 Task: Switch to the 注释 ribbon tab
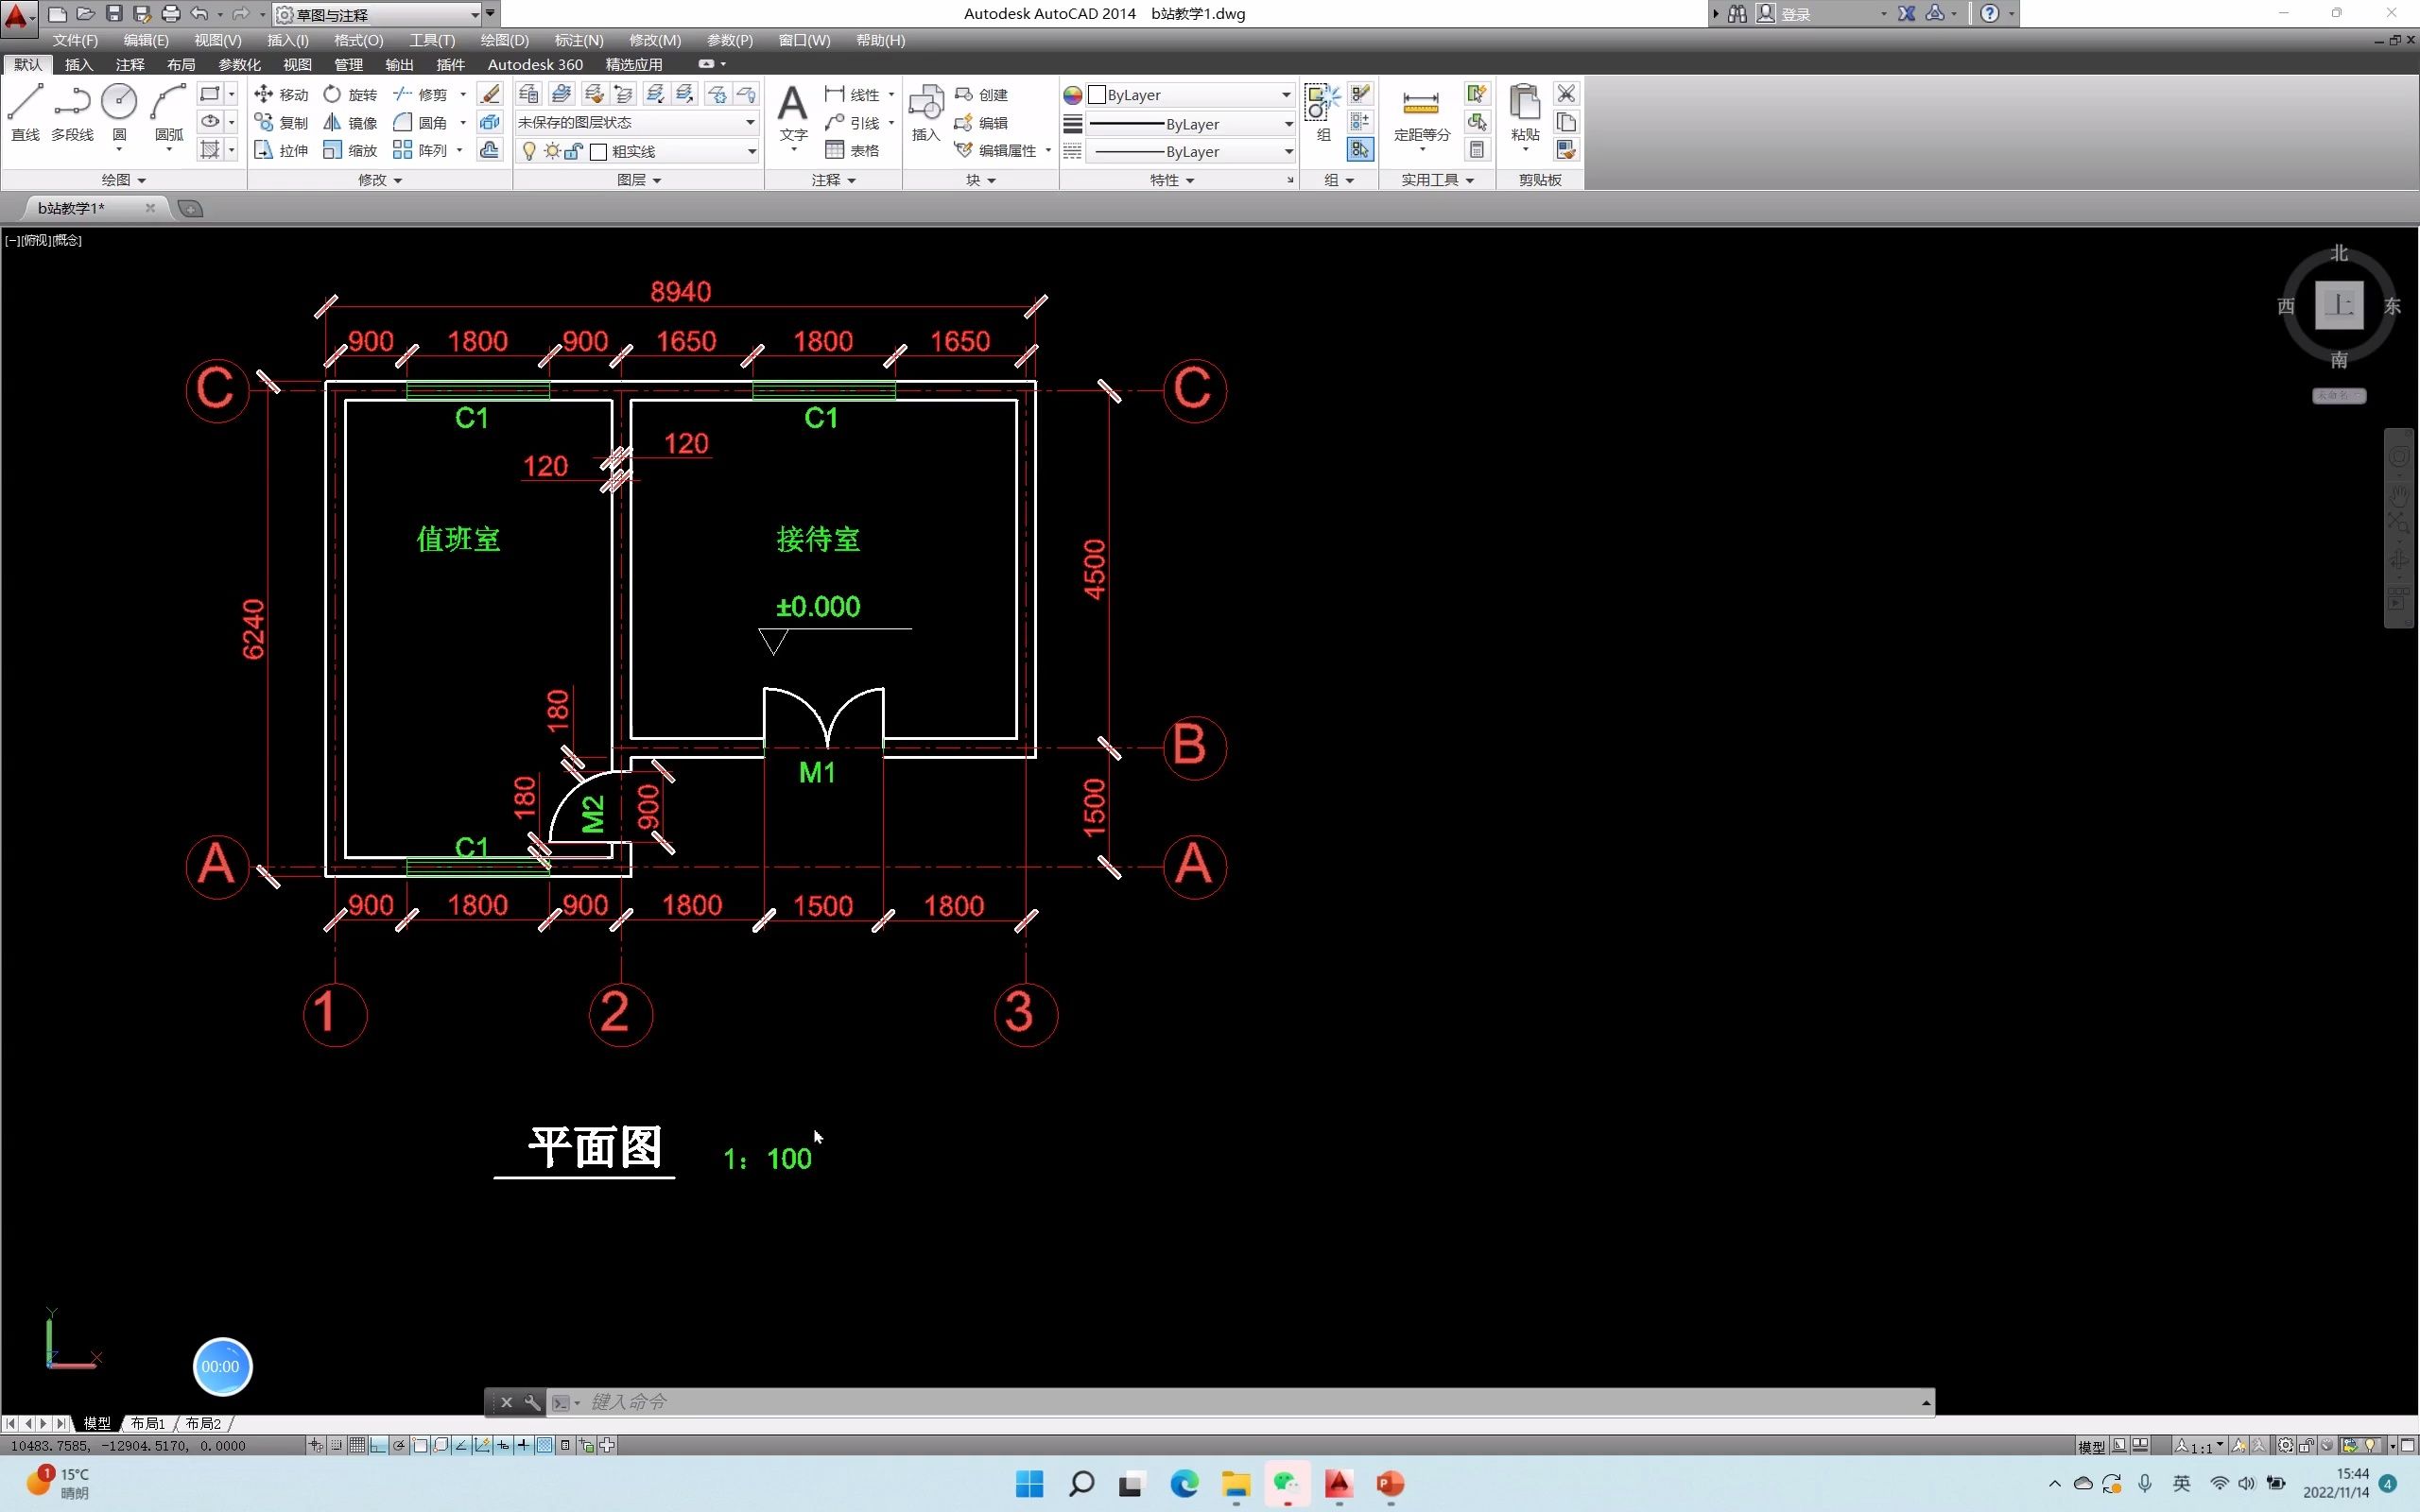click(130, 64)
